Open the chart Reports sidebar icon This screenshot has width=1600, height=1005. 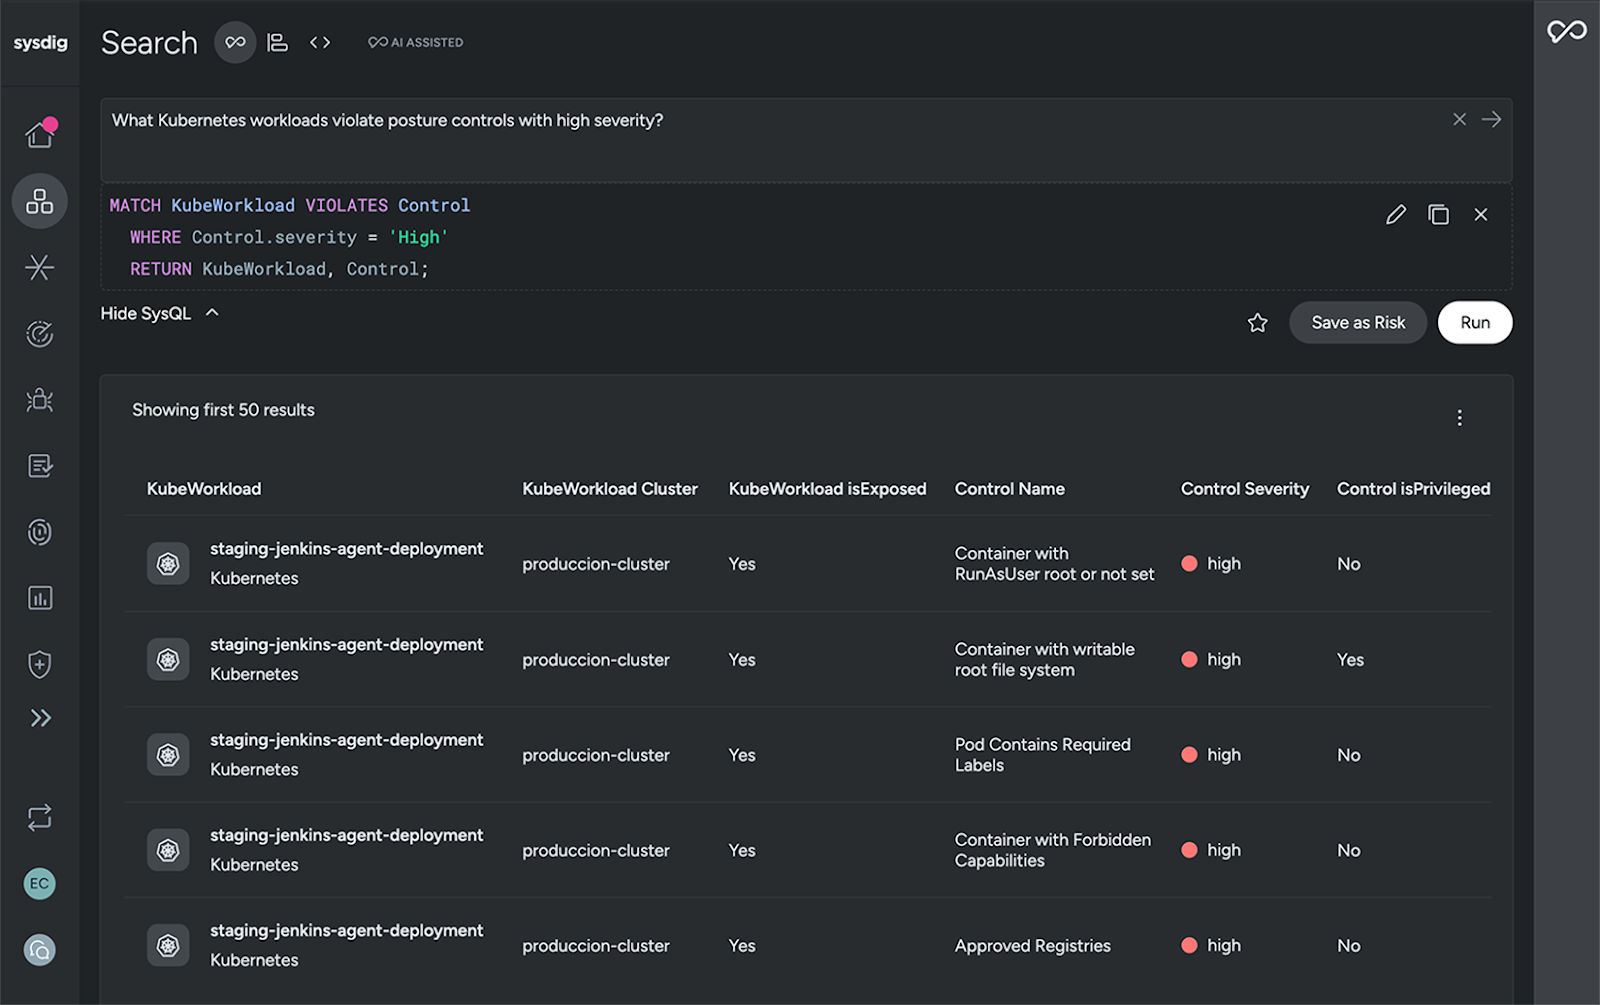39,598
